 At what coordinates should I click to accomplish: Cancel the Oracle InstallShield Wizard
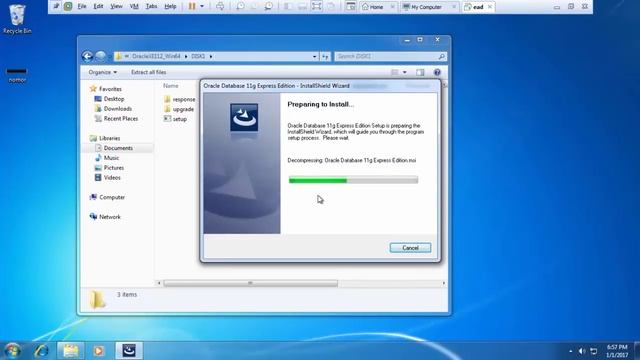click(410, 248)
